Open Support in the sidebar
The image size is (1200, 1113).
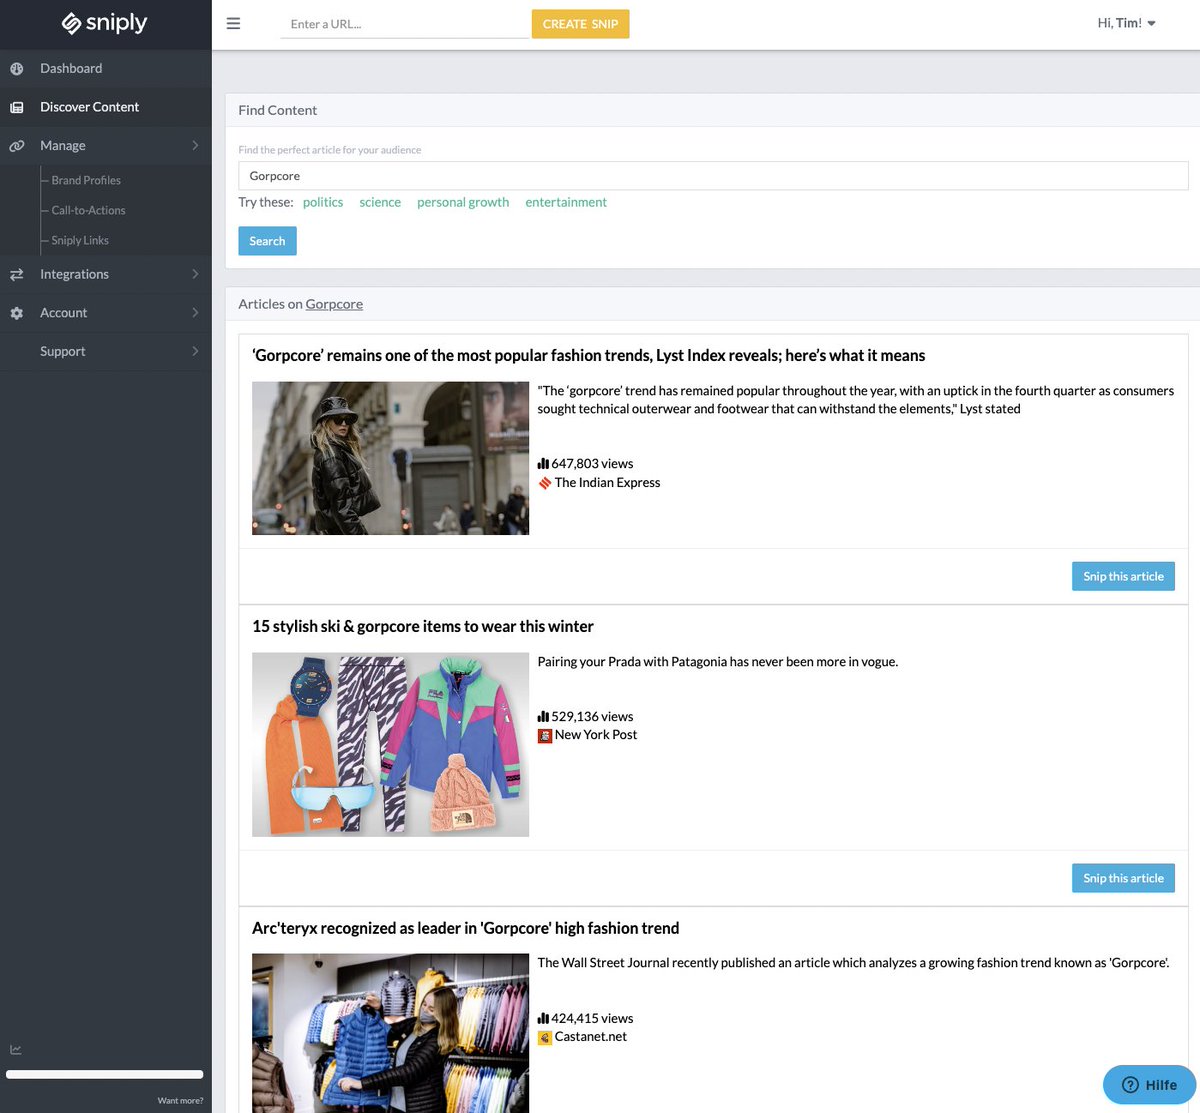[x=106, y=351]
